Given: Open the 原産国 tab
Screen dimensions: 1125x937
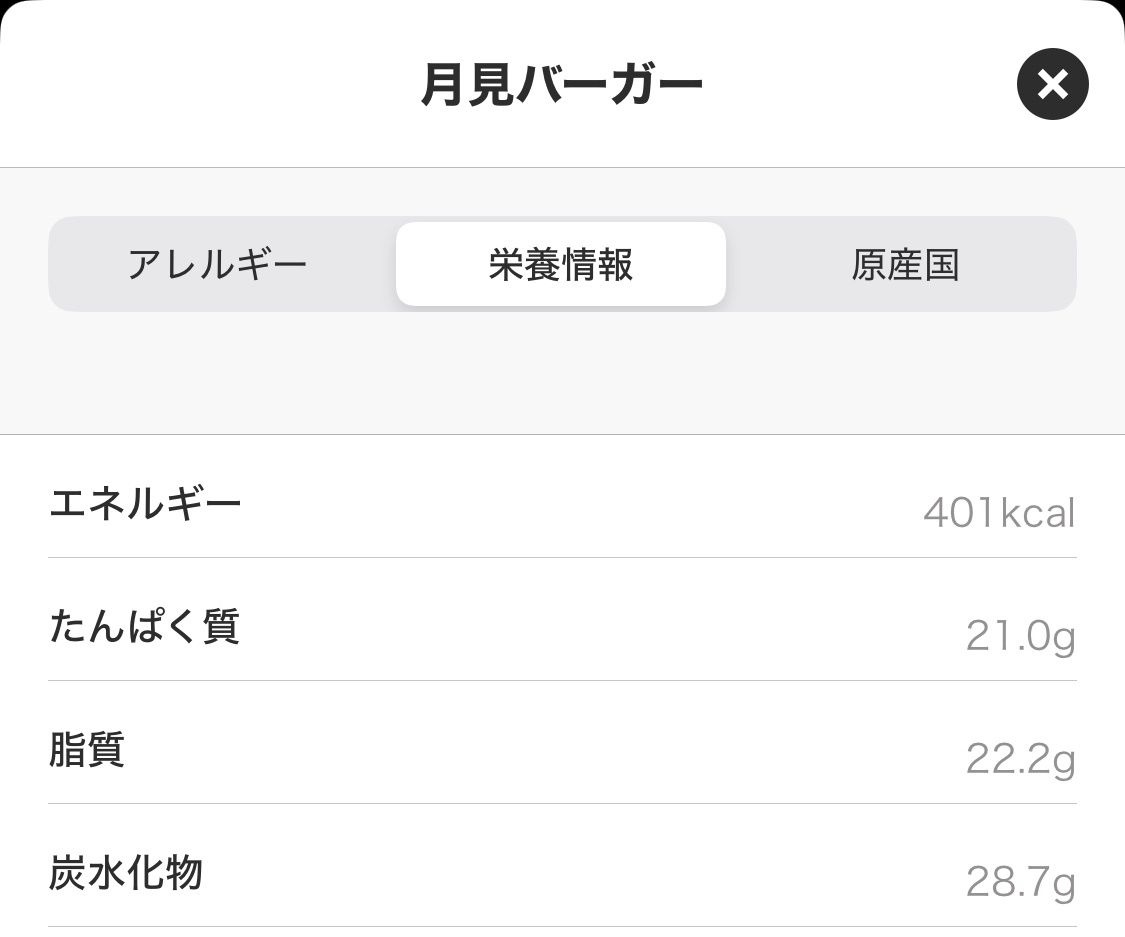Looking at the screenshot, I should [905, 265].
